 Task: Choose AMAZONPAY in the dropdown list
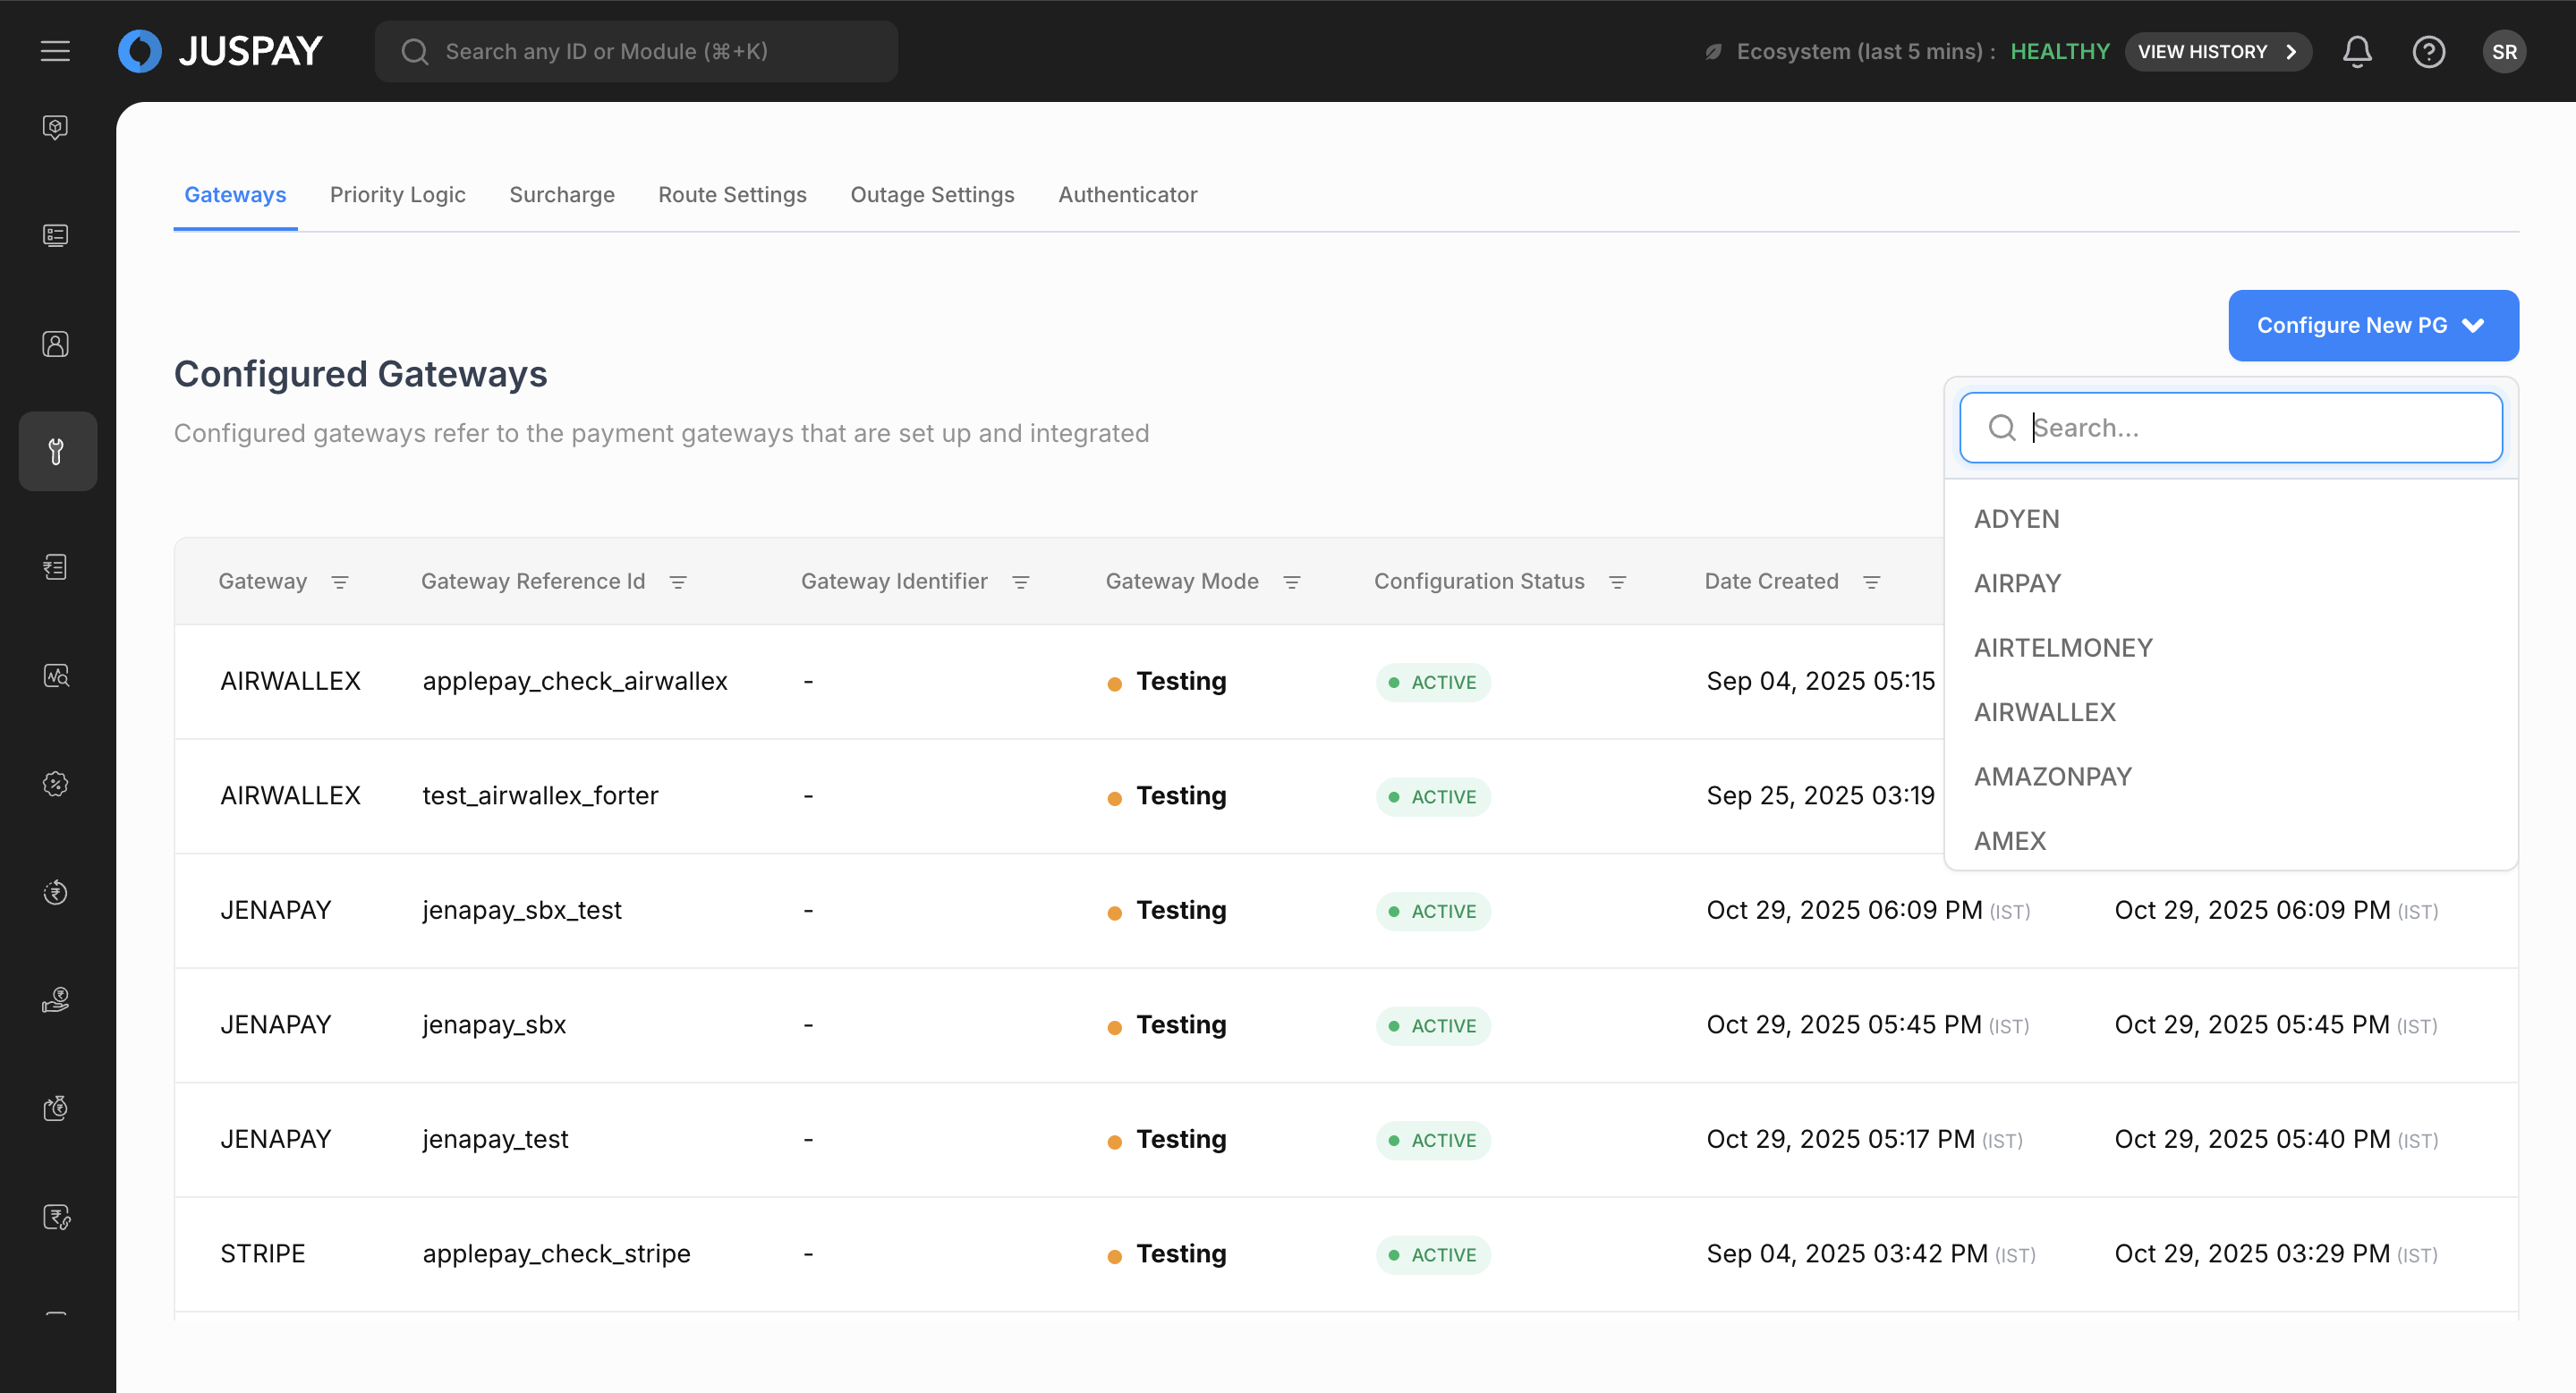tap(2052, 776)
